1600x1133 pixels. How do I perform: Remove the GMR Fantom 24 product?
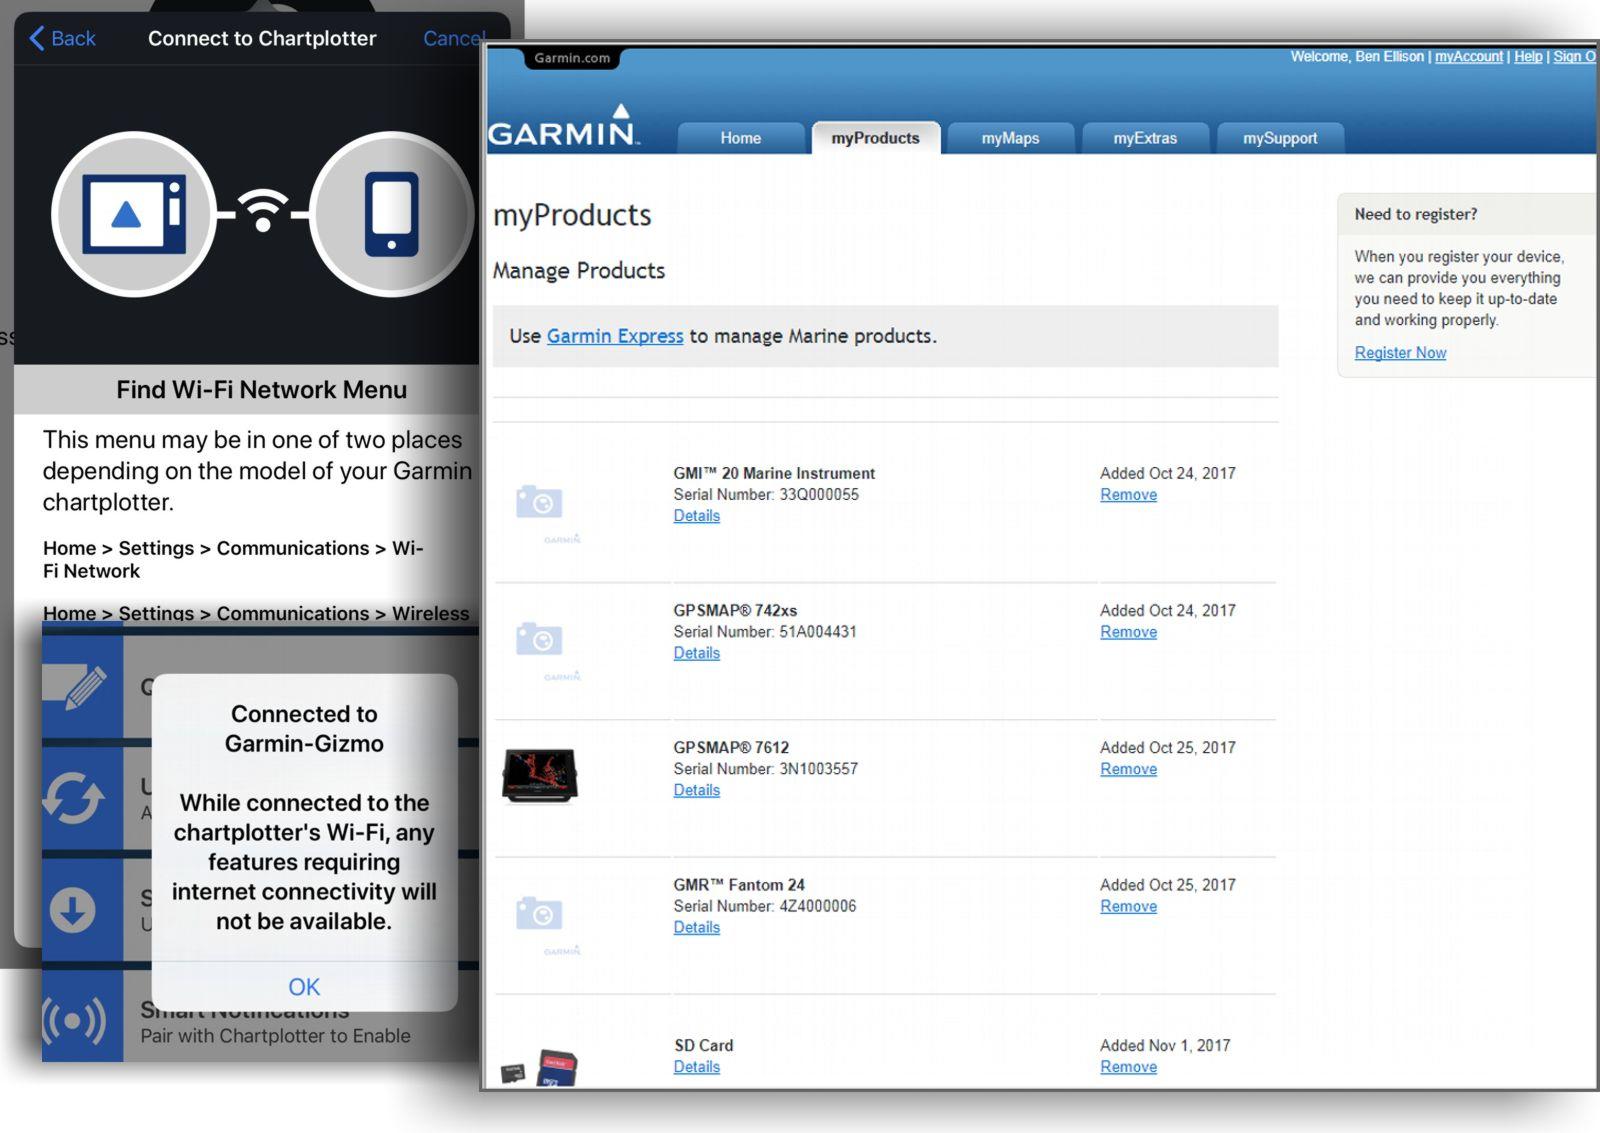pyautogui.click(x=1128, y=906)
